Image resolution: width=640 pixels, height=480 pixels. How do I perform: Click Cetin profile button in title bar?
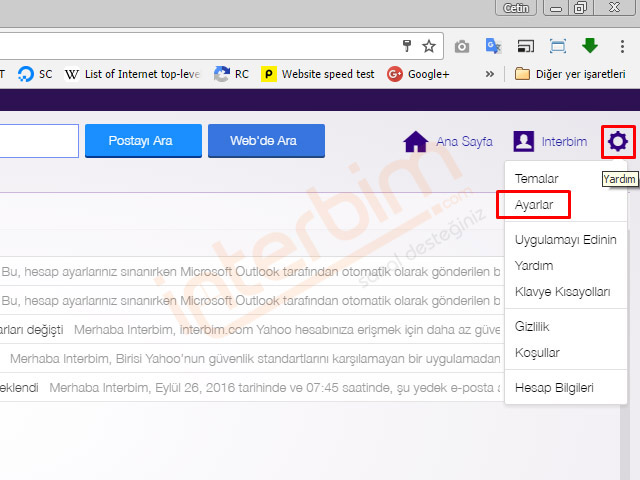coord(516,8)
